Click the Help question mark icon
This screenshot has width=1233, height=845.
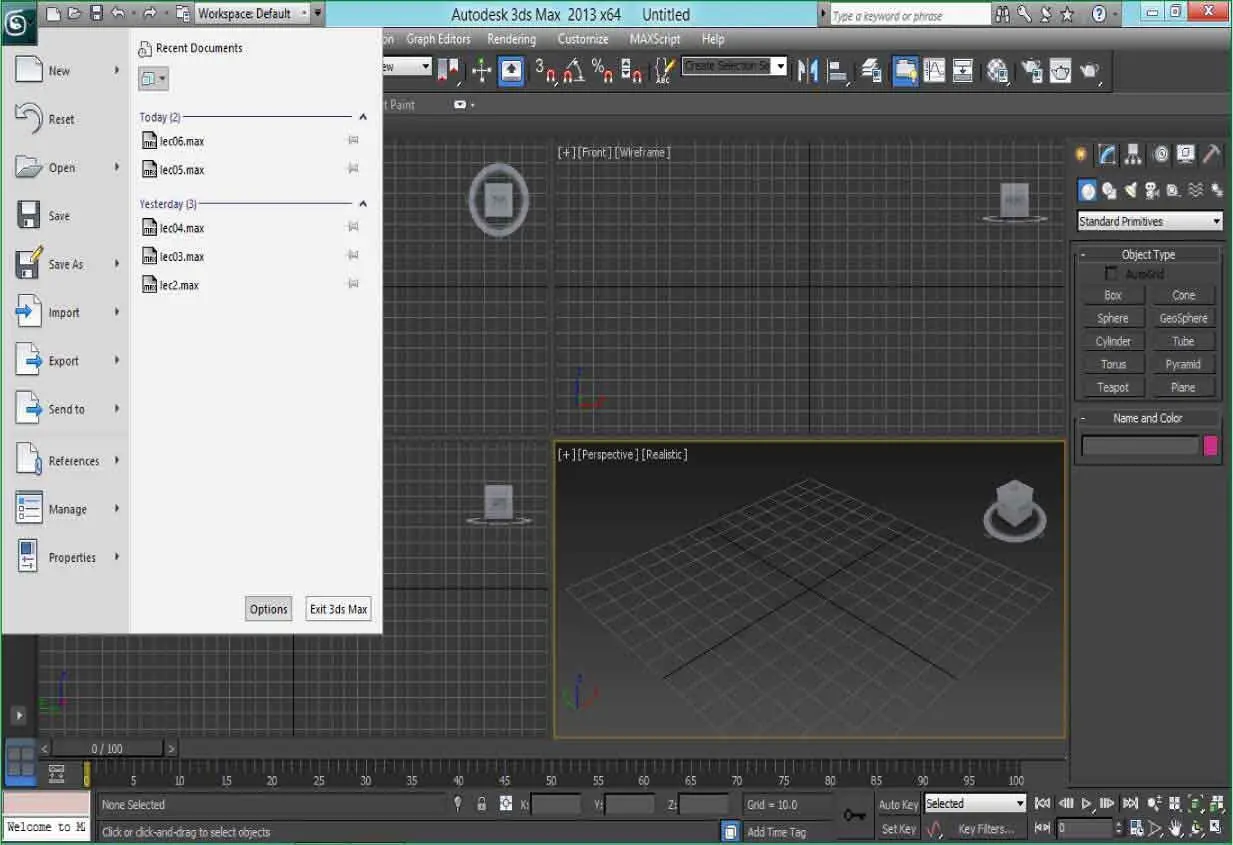(x=1099, y=14)
